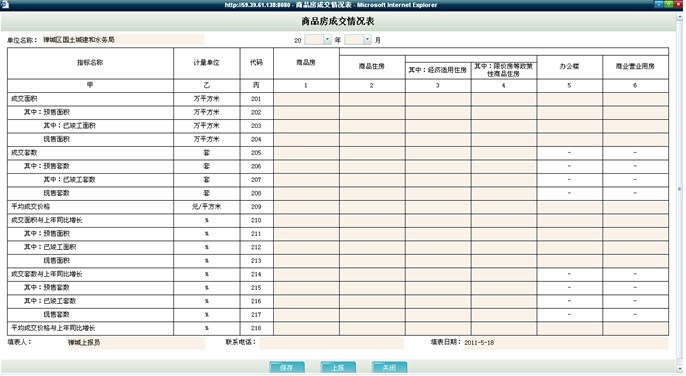Click the 关闭 close button at bottom
The width and height of the screenshot is (686, 376).
pyautogui.click(x=389, y=368)
